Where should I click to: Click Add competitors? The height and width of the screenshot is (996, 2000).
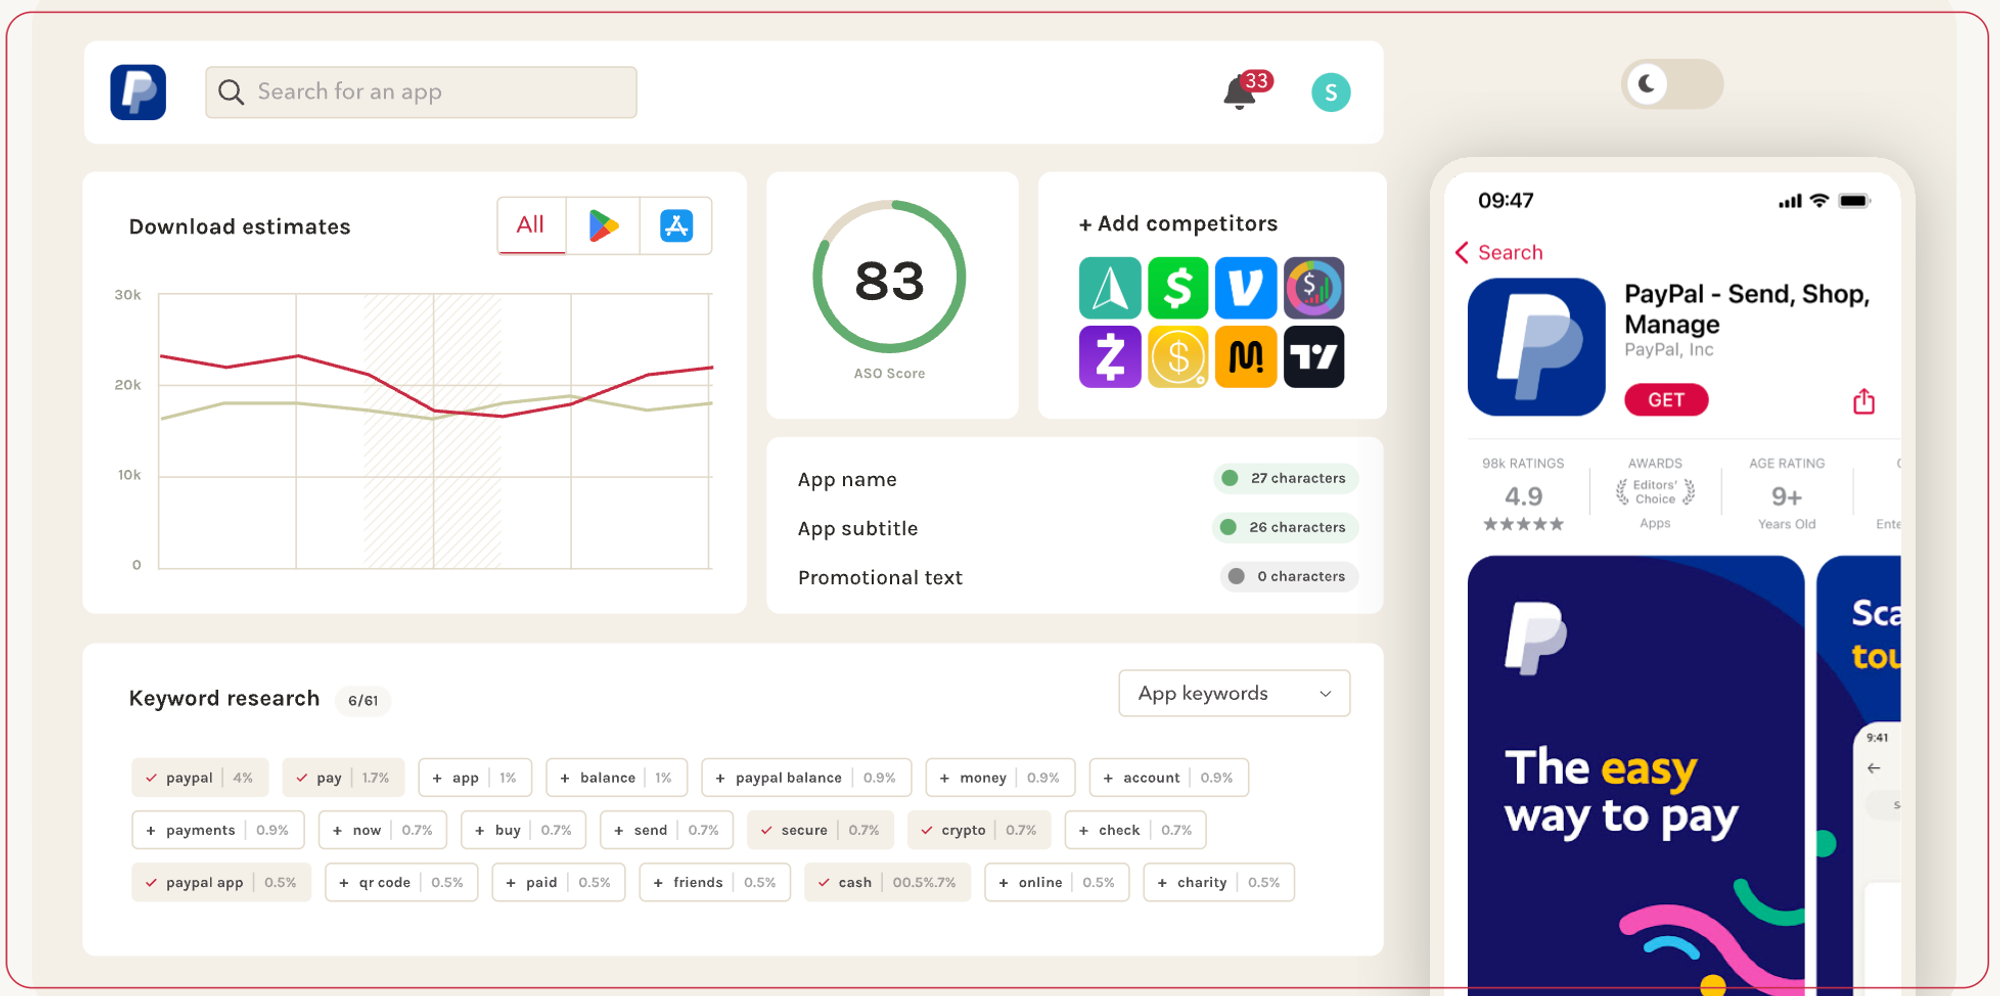coord(1178,224)
